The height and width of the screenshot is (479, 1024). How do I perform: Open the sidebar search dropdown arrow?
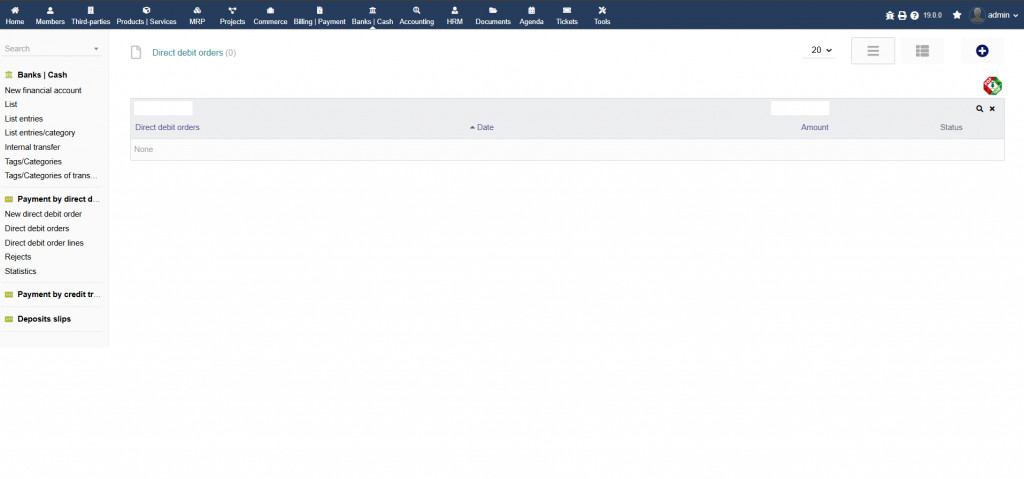(96, 49)
